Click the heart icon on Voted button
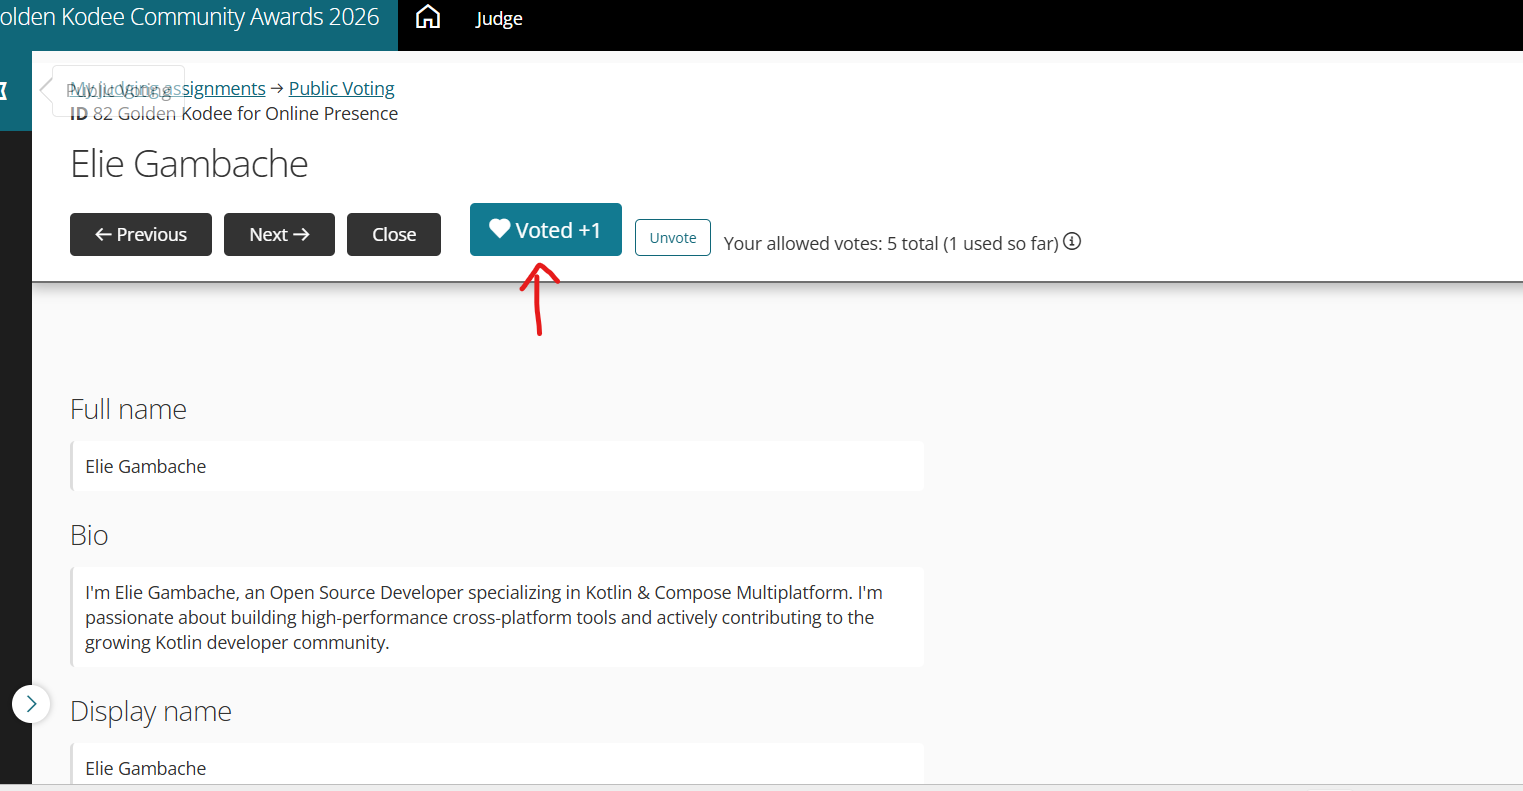 (x=499, y=229)
